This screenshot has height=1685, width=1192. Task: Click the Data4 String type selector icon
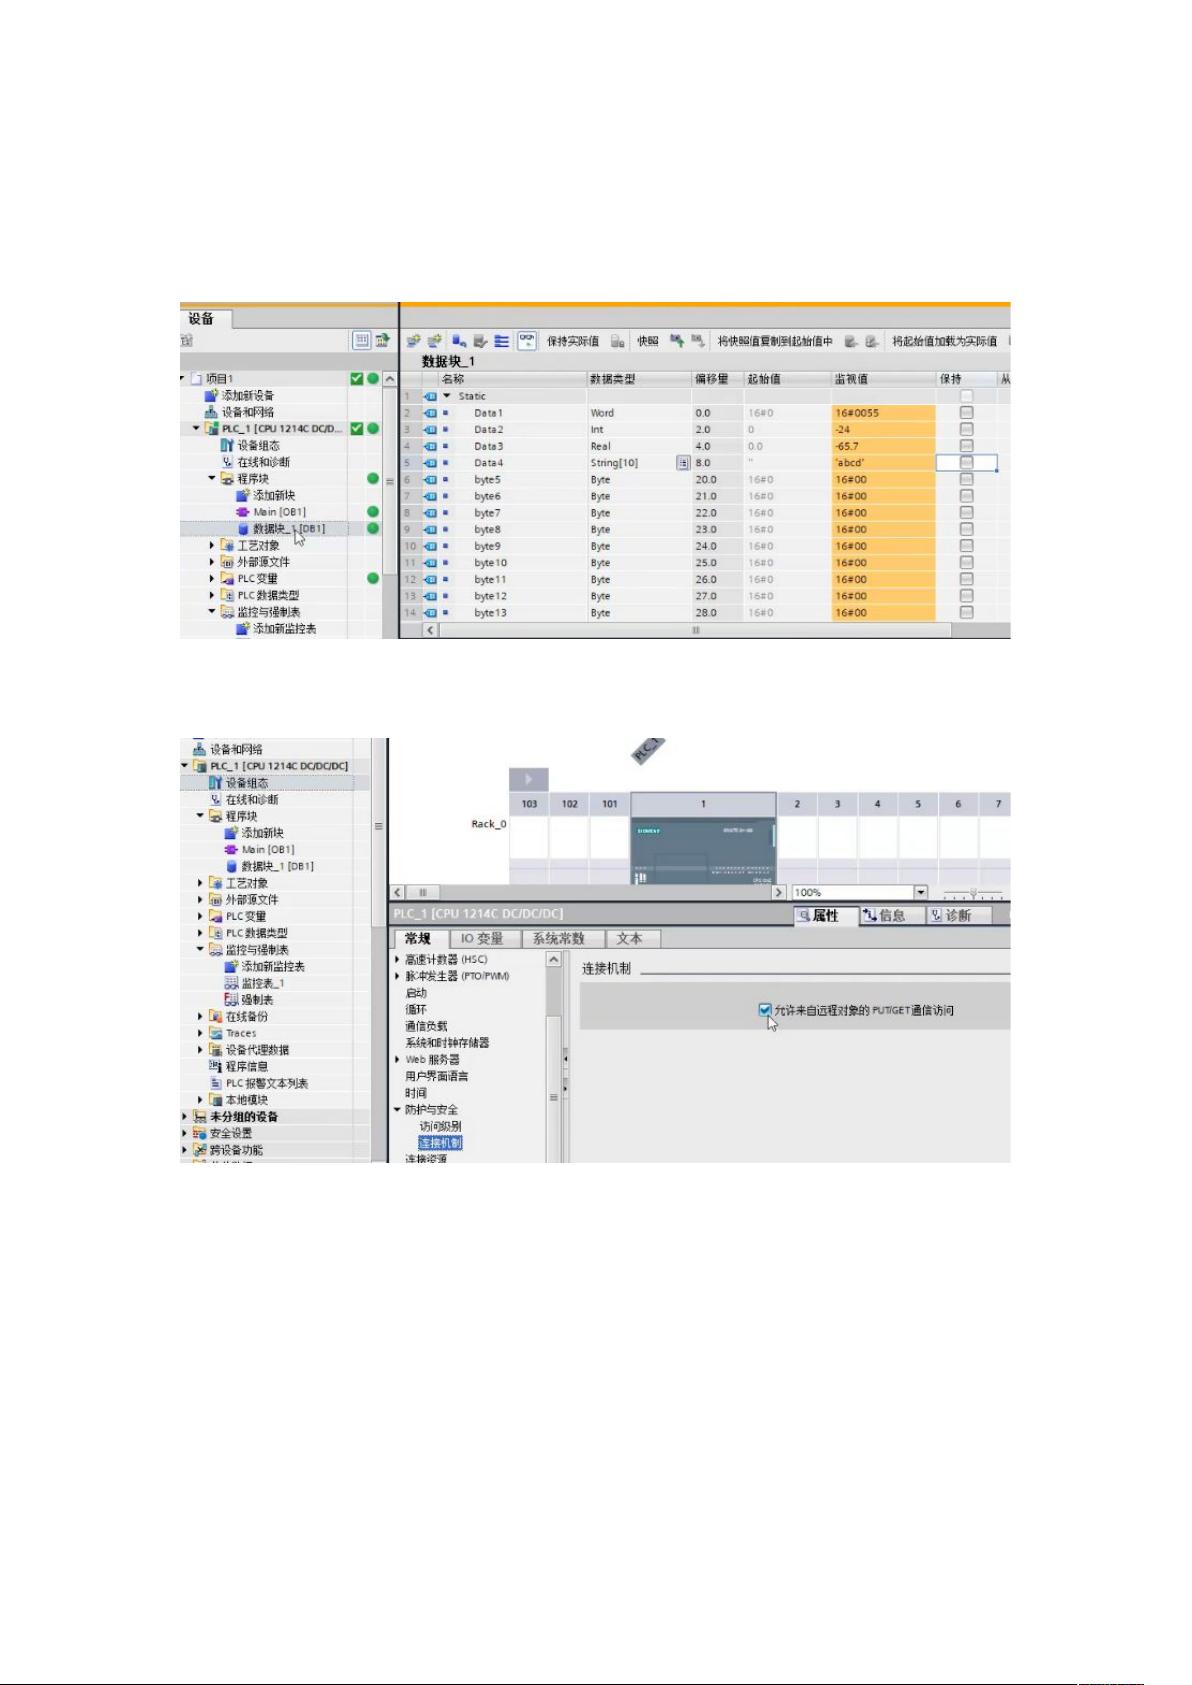point(683,463)
